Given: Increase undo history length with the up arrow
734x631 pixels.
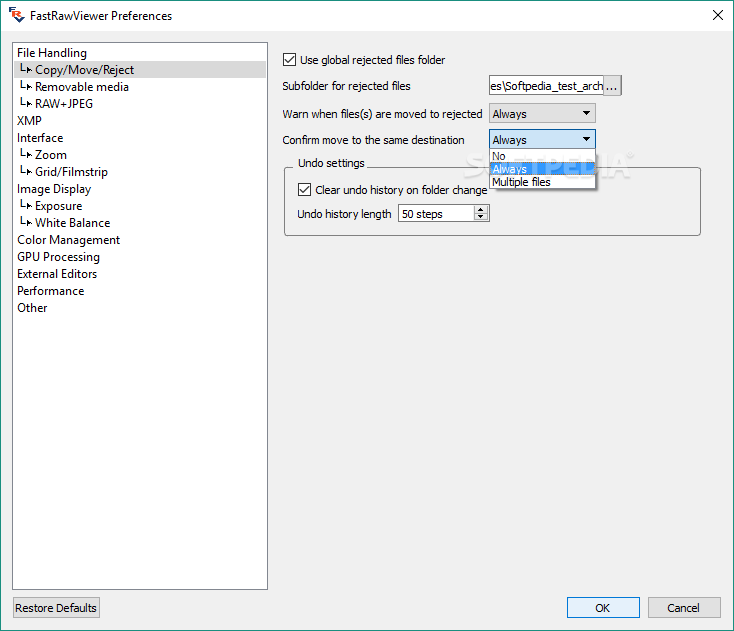Looking at the screenshot, I should tap(481, 210).
